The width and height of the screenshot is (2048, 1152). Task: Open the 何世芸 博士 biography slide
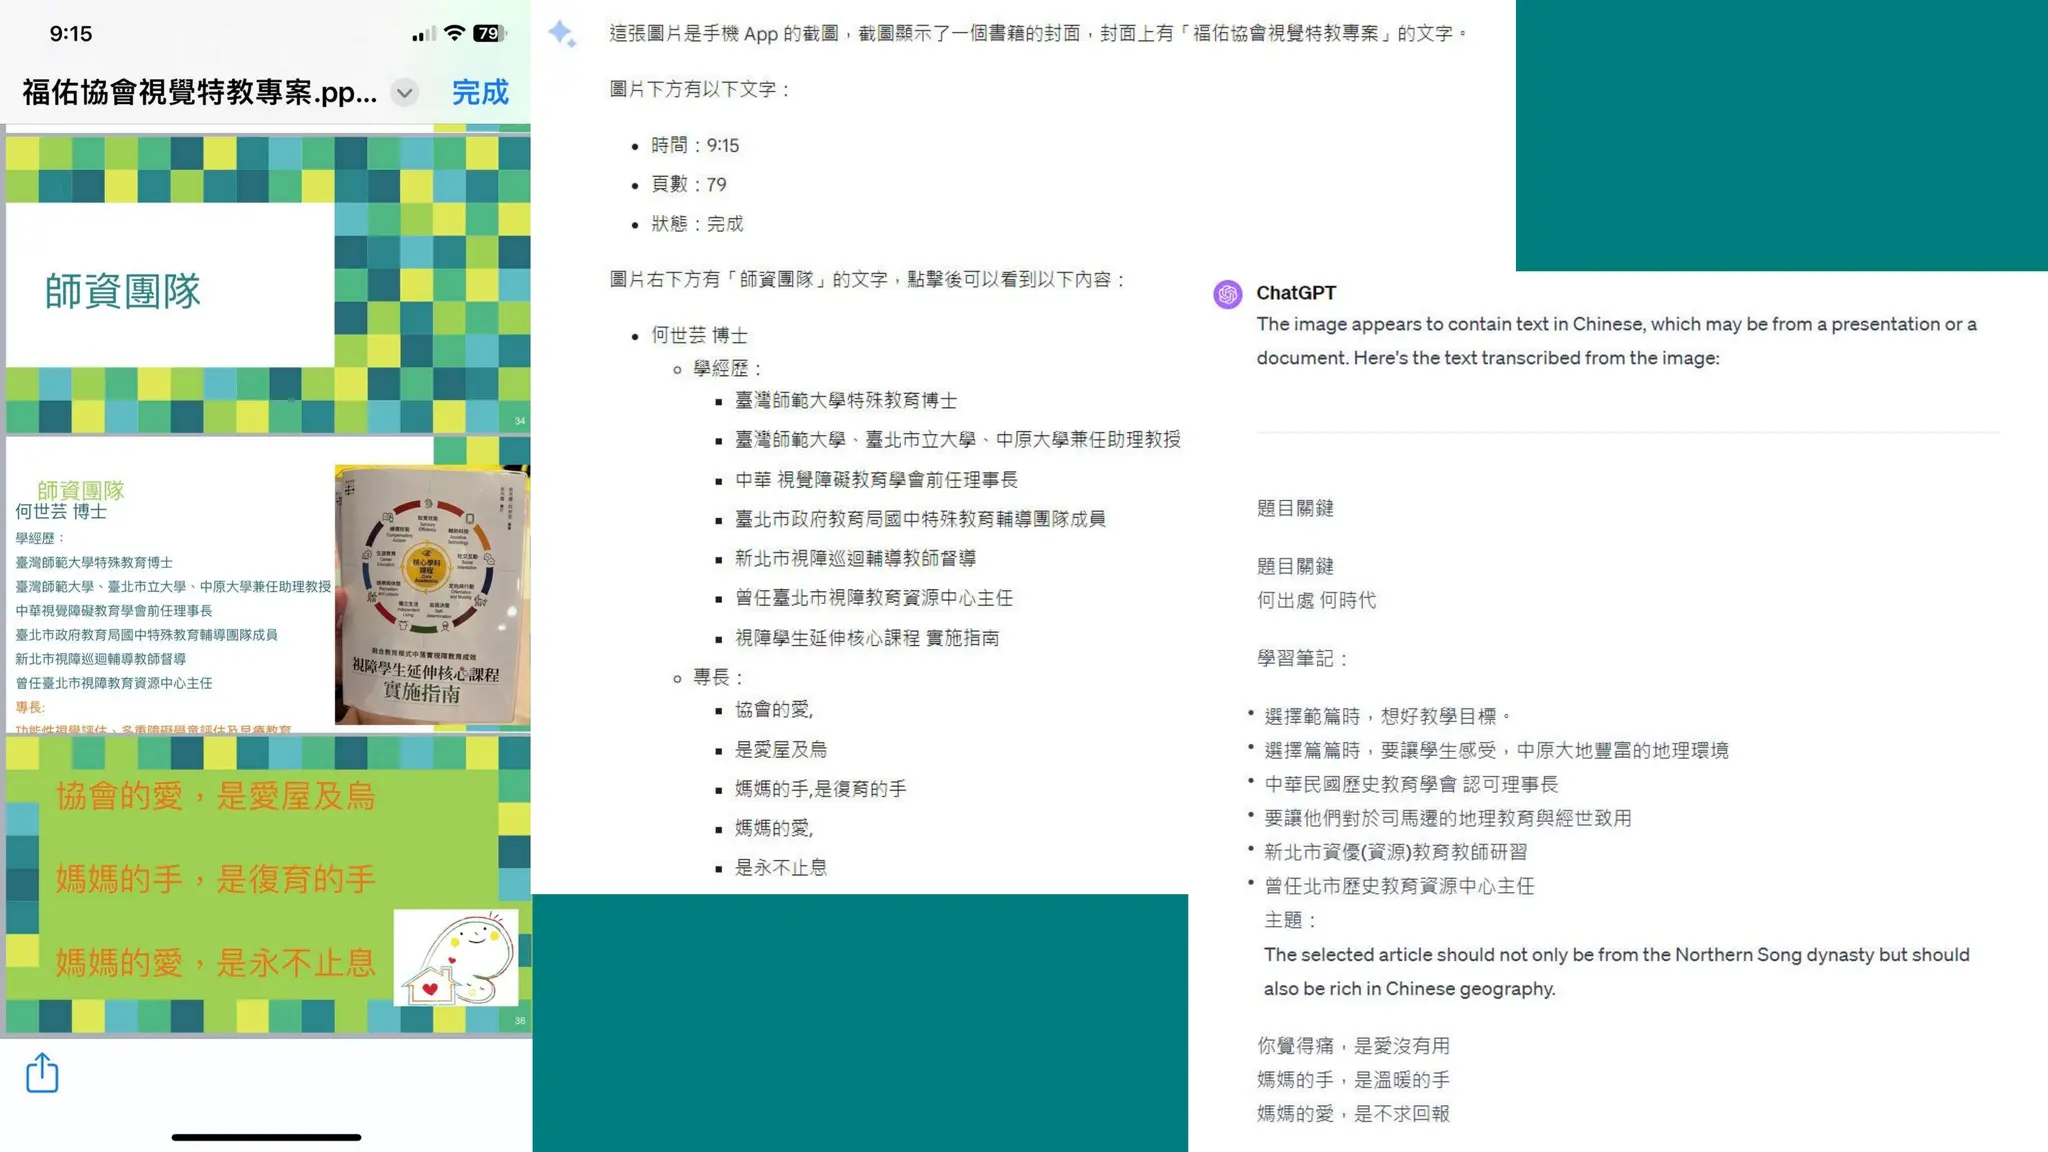(x=170, y=600)
